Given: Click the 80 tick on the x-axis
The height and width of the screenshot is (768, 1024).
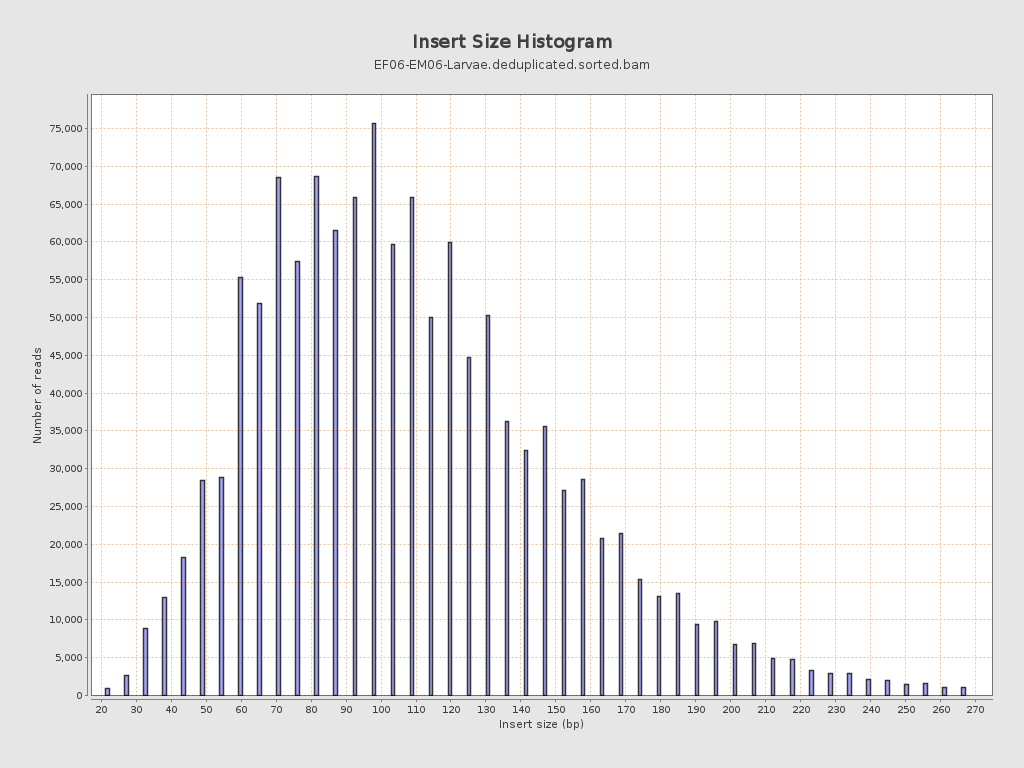Looking at the screenshot, I should point(311,710).
